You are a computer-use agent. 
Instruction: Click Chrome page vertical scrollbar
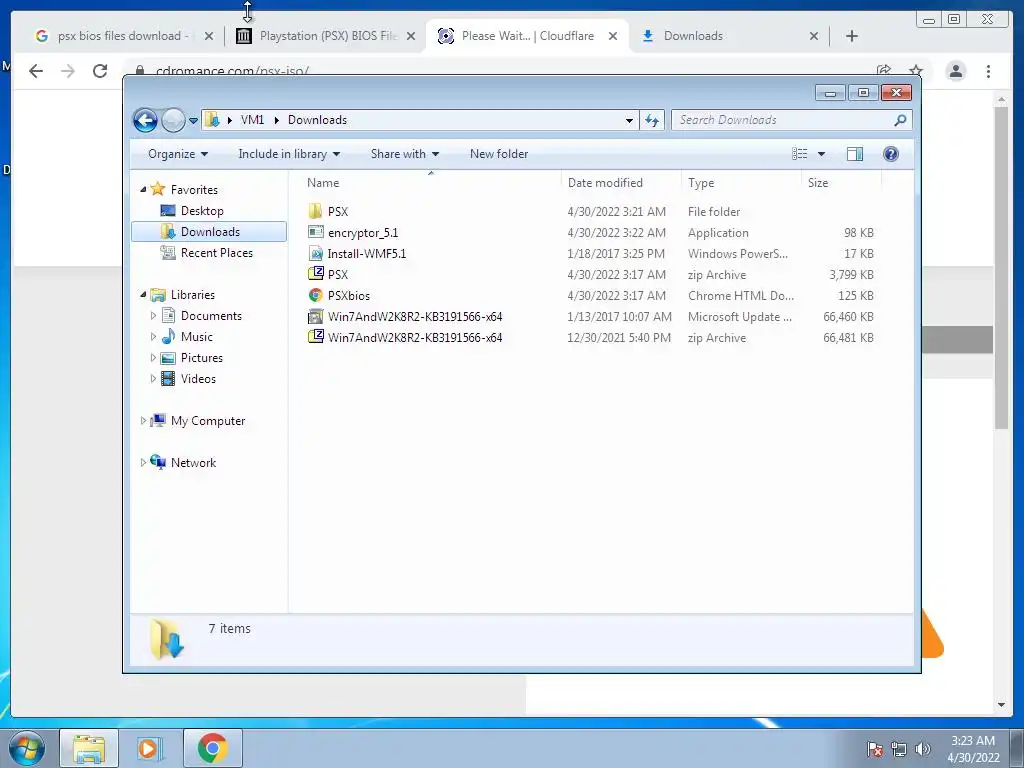[1001, 268]
